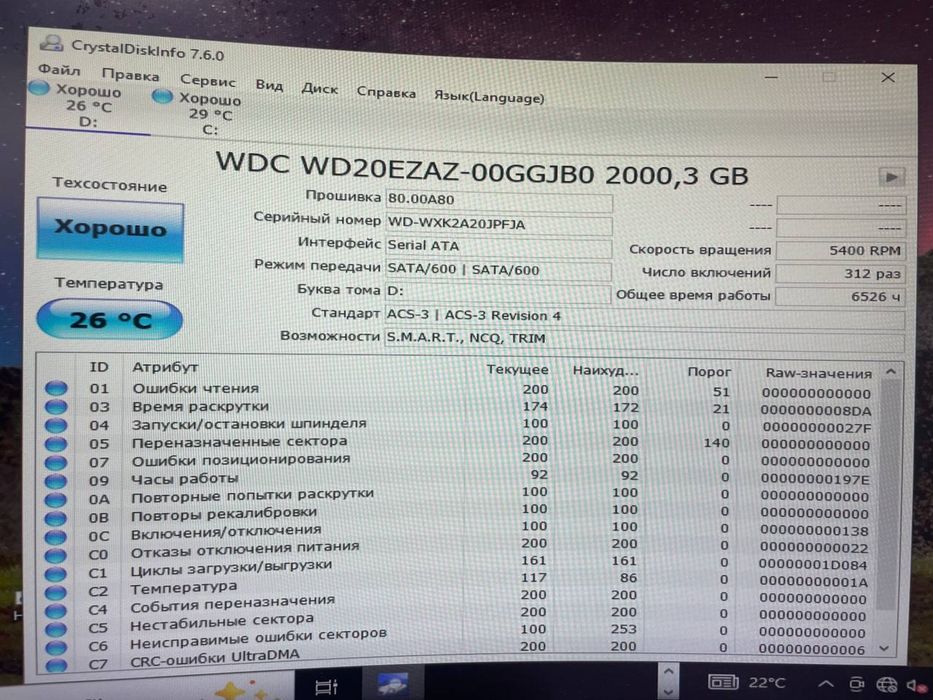The width and height of the screenshot is (933, 700).
Task: Click status orb for Время раскрутки row
Action: pos(57,407)
